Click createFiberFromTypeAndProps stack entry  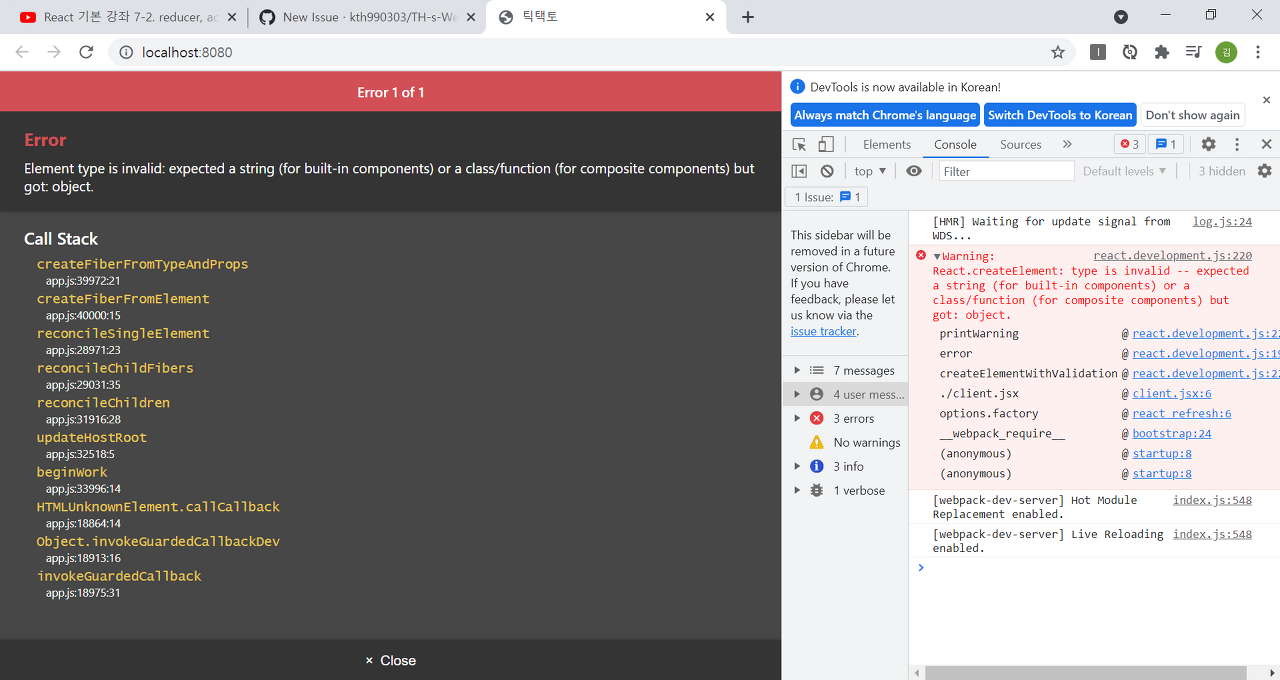(x=142, y=264)
